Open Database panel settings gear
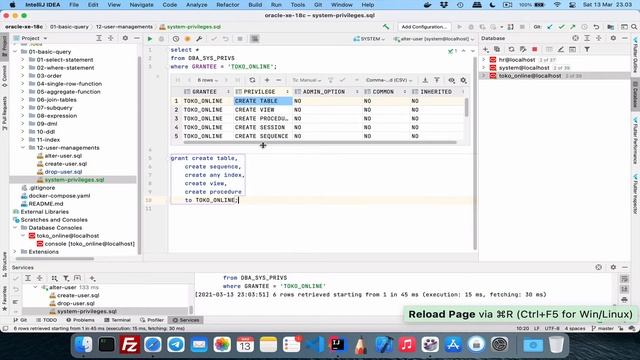 pyautogui.click(x=613, y=38)
